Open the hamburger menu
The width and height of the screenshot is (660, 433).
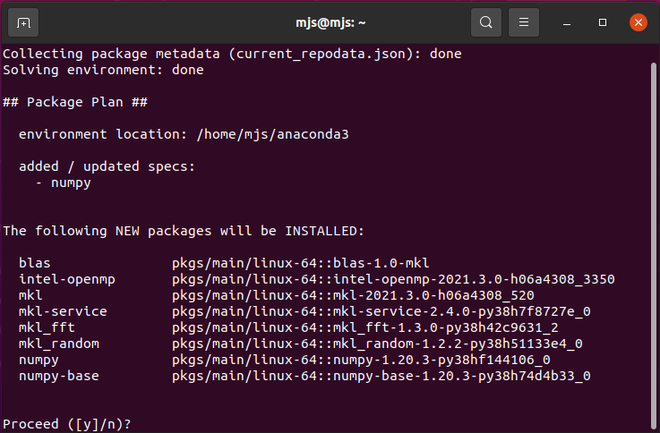pos(524,22)
